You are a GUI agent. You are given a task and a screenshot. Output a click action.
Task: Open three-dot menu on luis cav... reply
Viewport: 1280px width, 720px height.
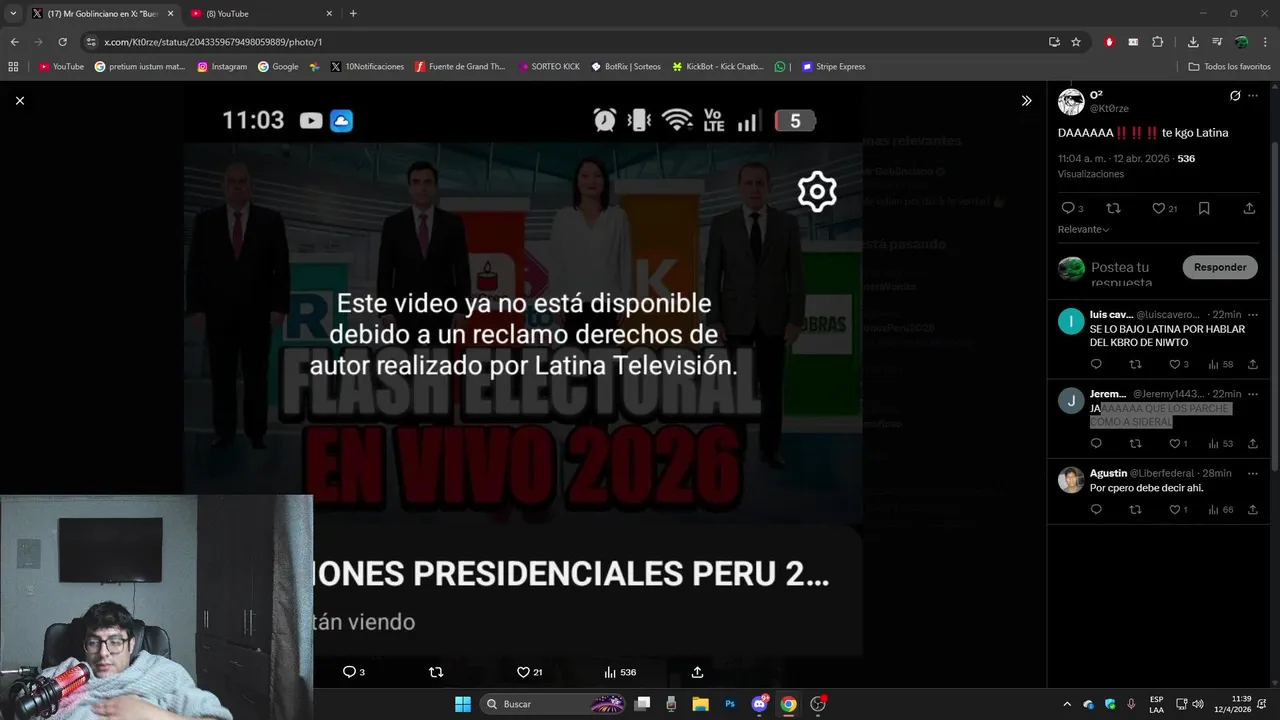click(1253, 314)
